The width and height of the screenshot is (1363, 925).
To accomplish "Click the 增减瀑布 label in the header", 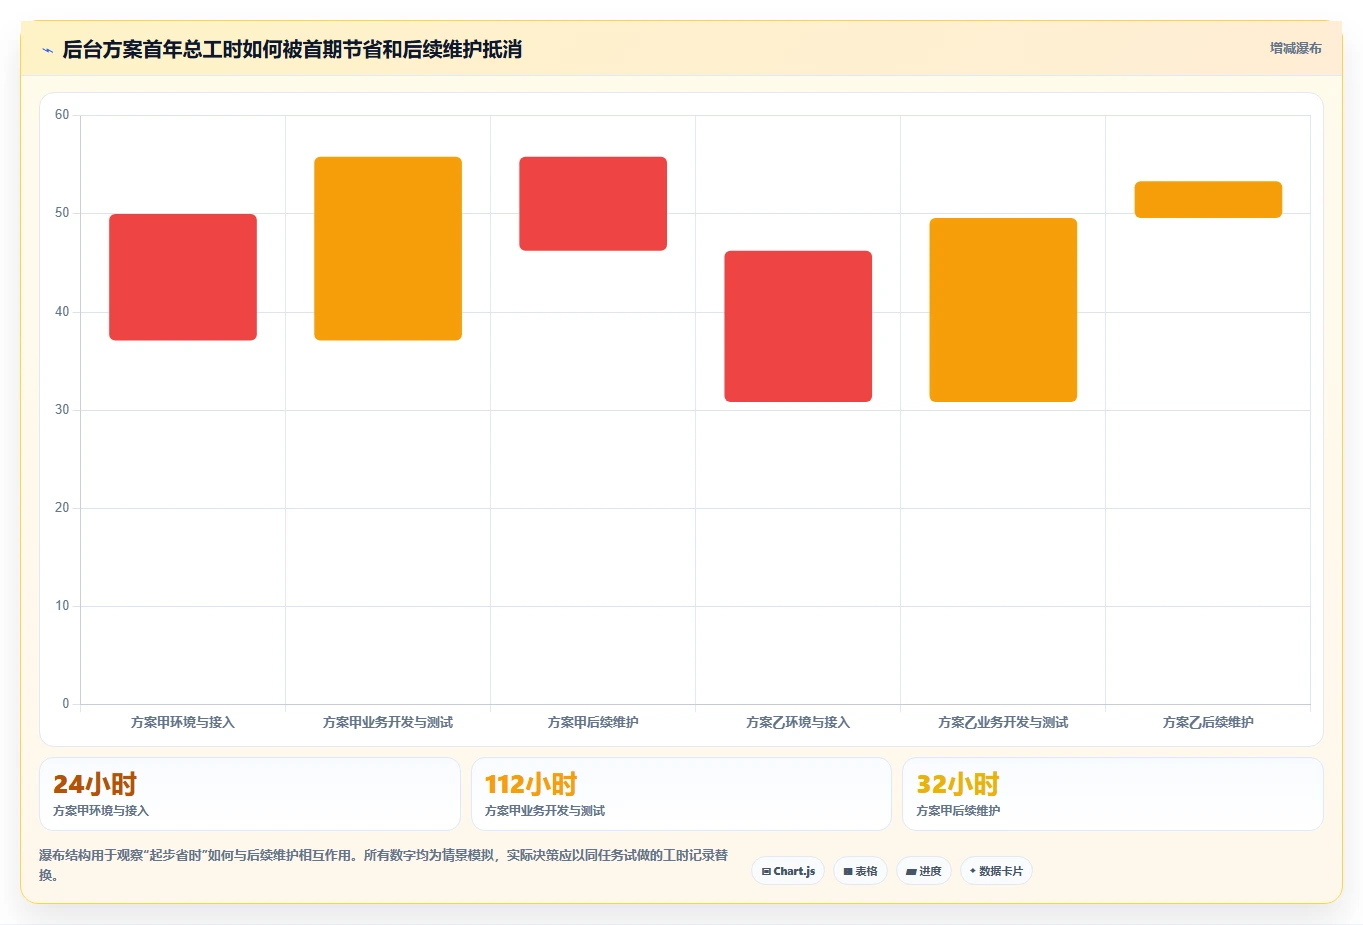I will (x=1295, y=48).
